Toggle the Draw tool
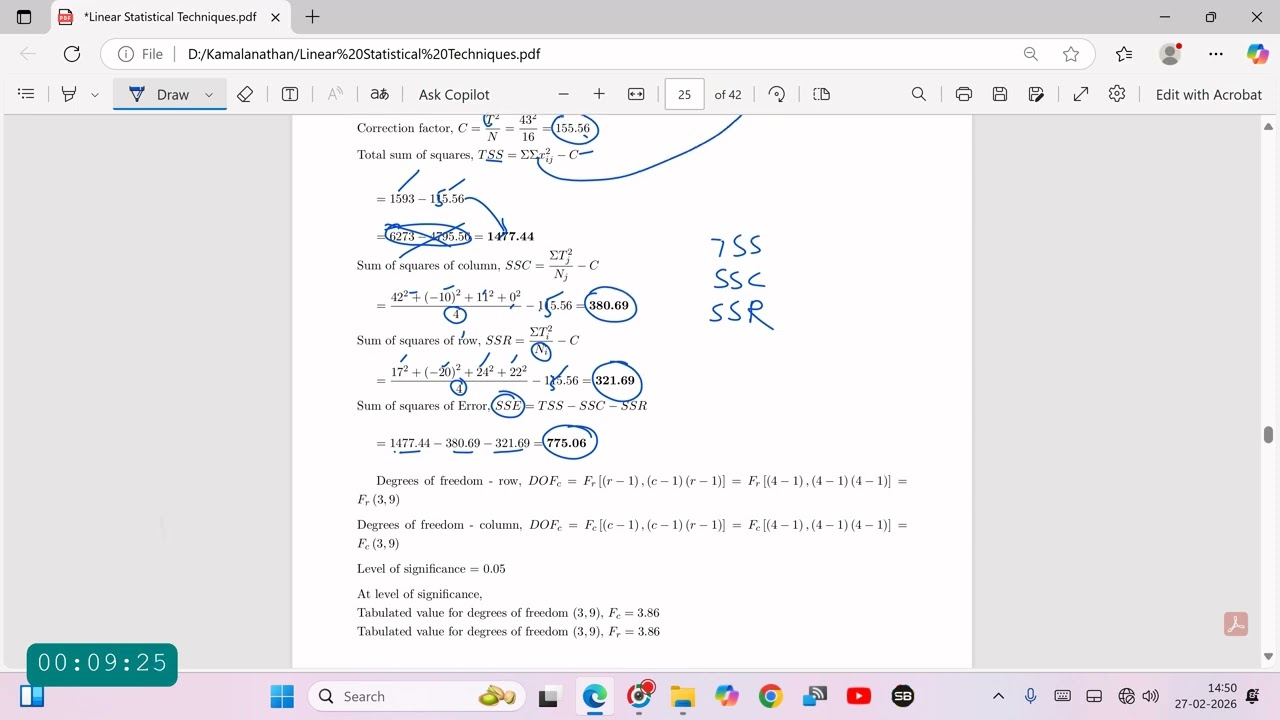This screenshot has height=720, width=1280. click(x=160, y=94)
